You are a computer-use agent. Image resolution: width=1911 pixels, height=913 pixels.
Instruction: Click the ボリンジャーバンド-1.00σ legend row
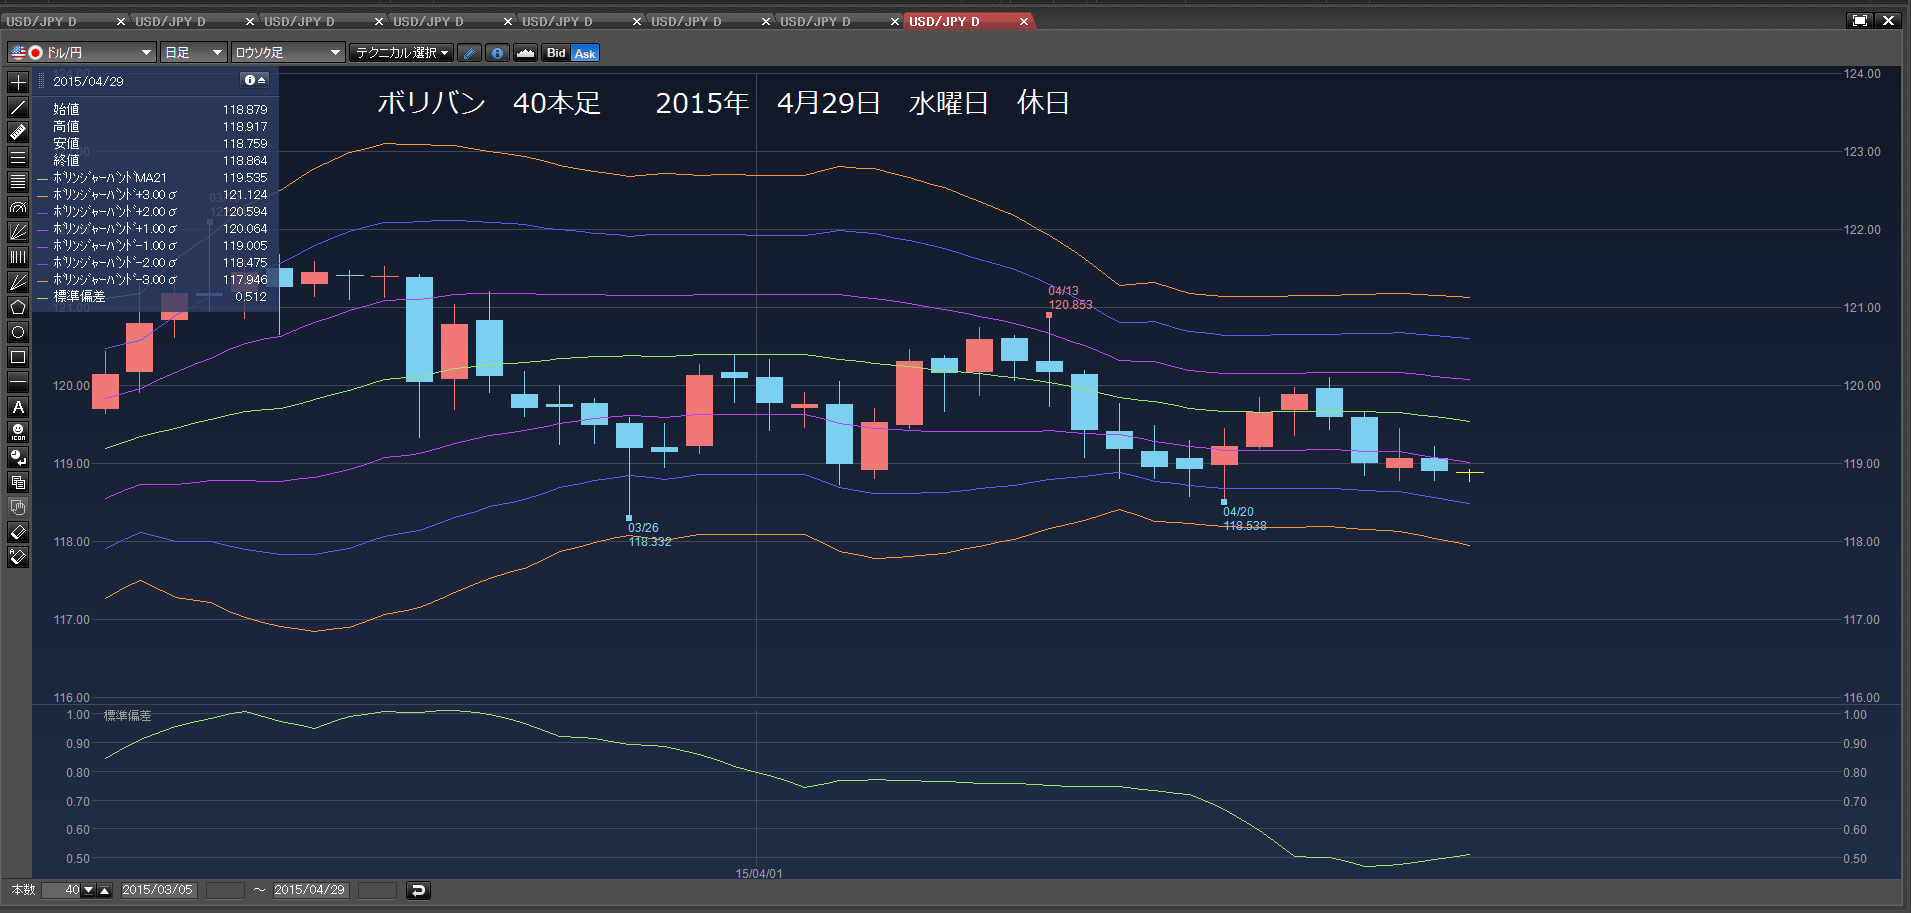pos(152,246)
